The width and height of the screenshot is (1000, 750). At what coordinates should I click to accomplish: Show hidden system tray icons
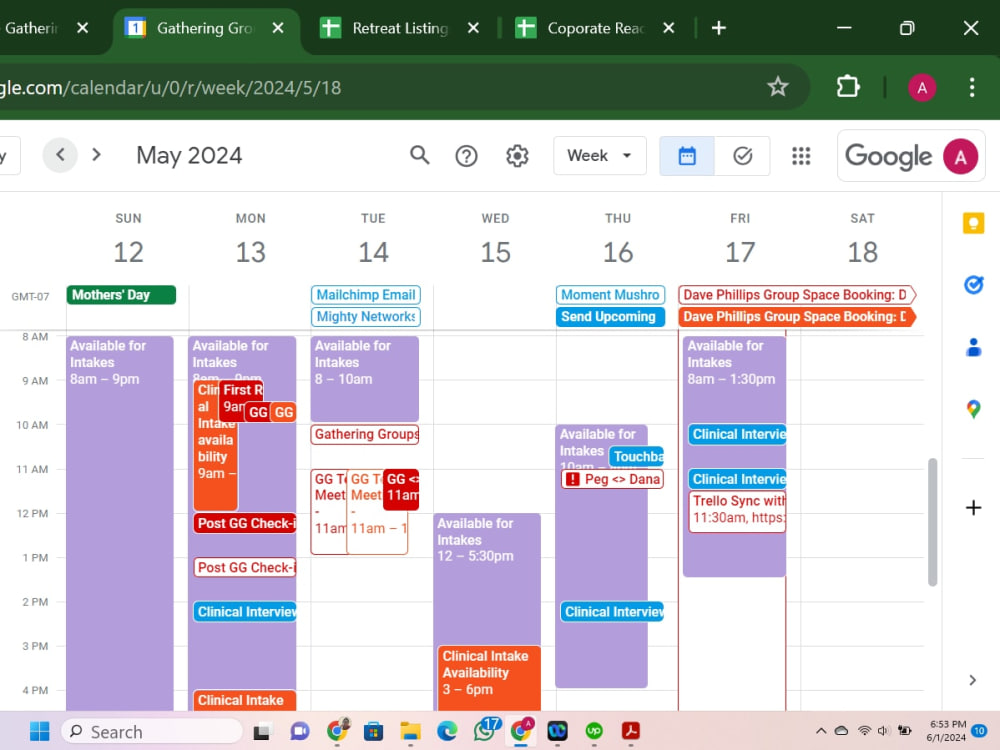[x=821, y=731]
